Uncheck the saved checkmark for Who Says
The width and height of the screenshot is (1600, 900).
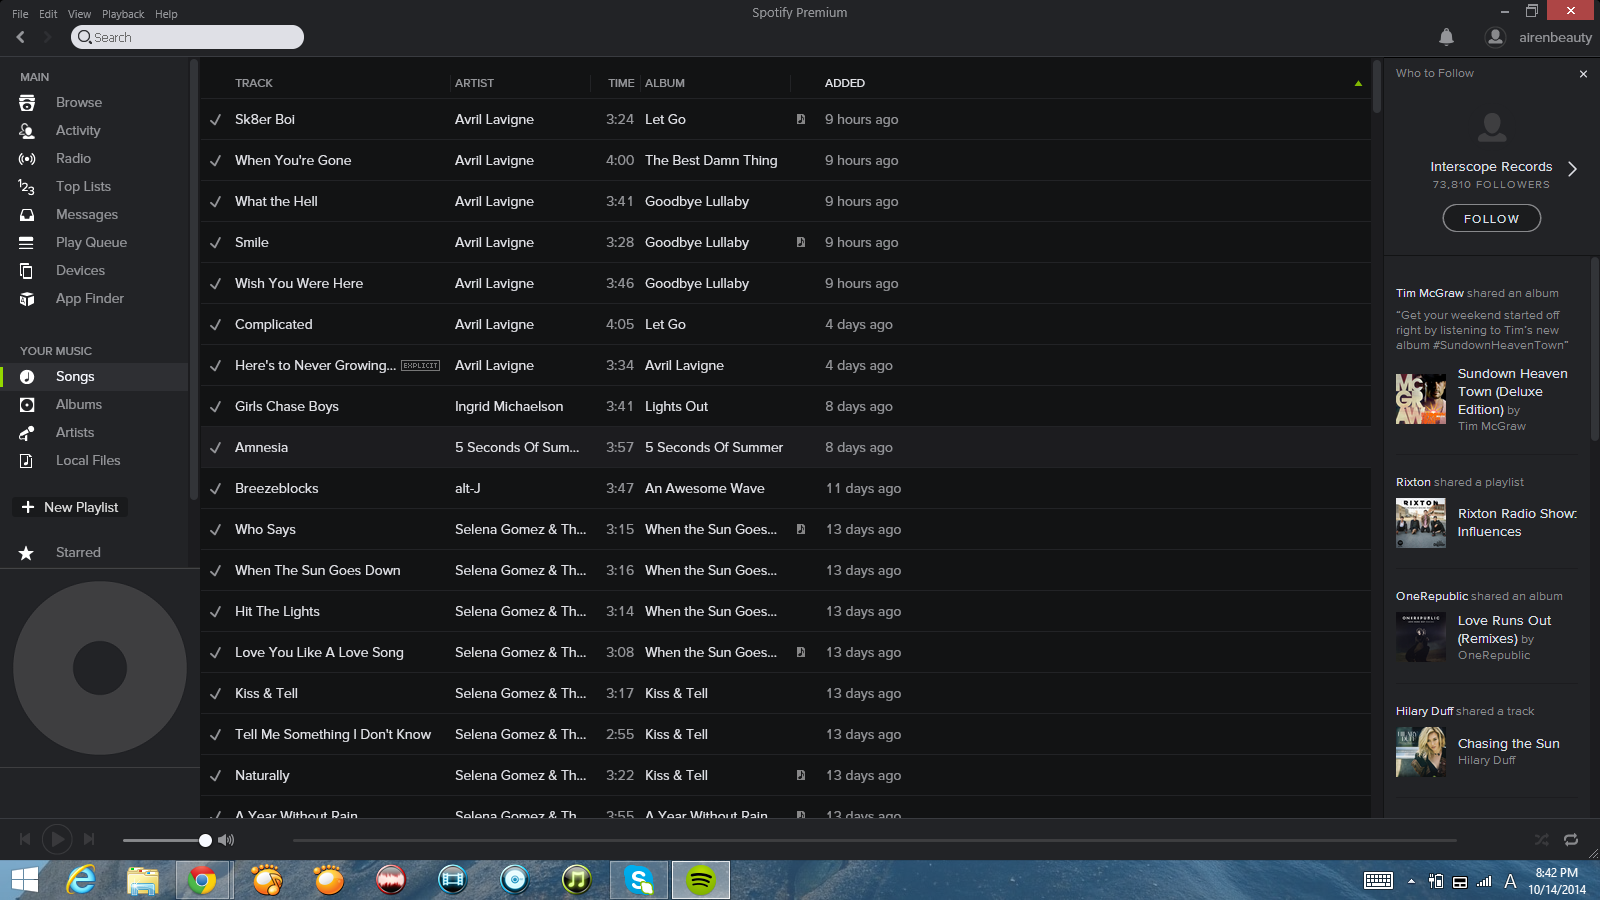pos(215,530)
